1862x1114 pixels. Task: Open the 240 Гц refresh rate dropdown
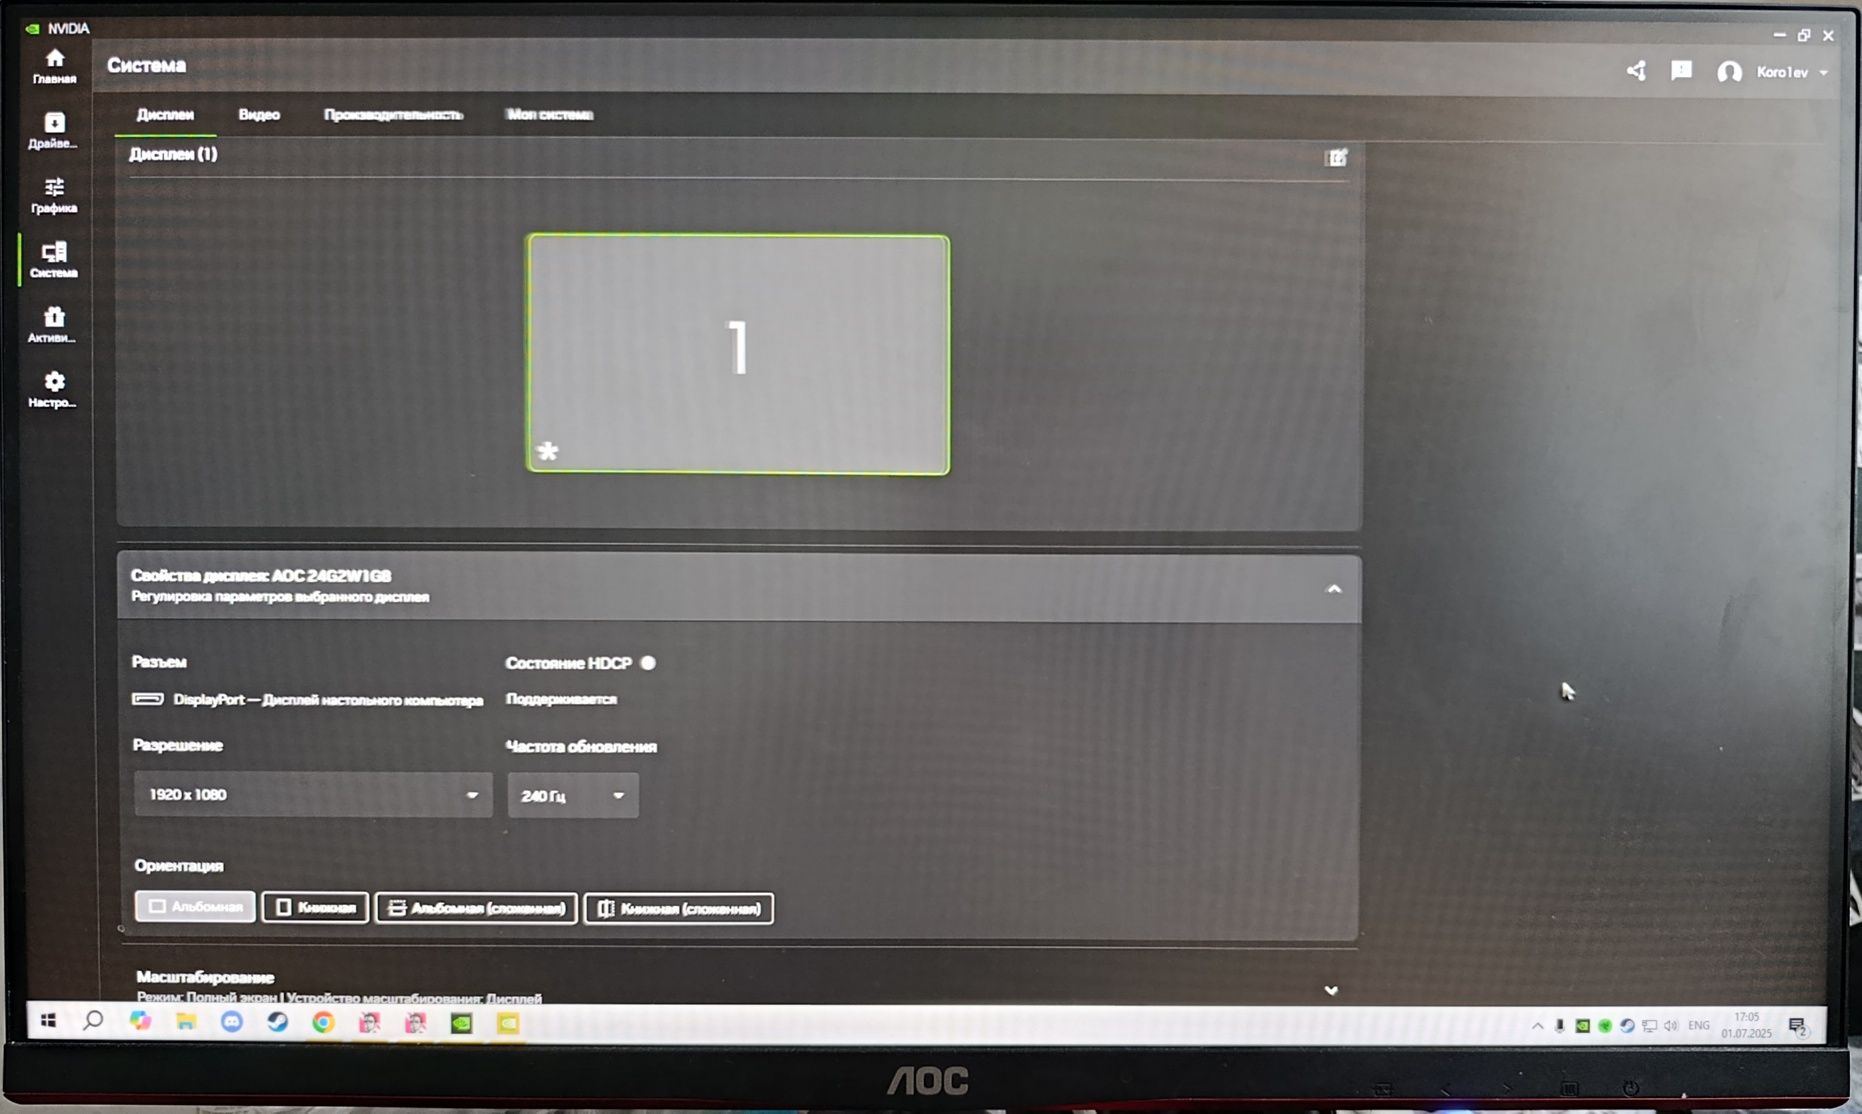[x=572, y=796]
